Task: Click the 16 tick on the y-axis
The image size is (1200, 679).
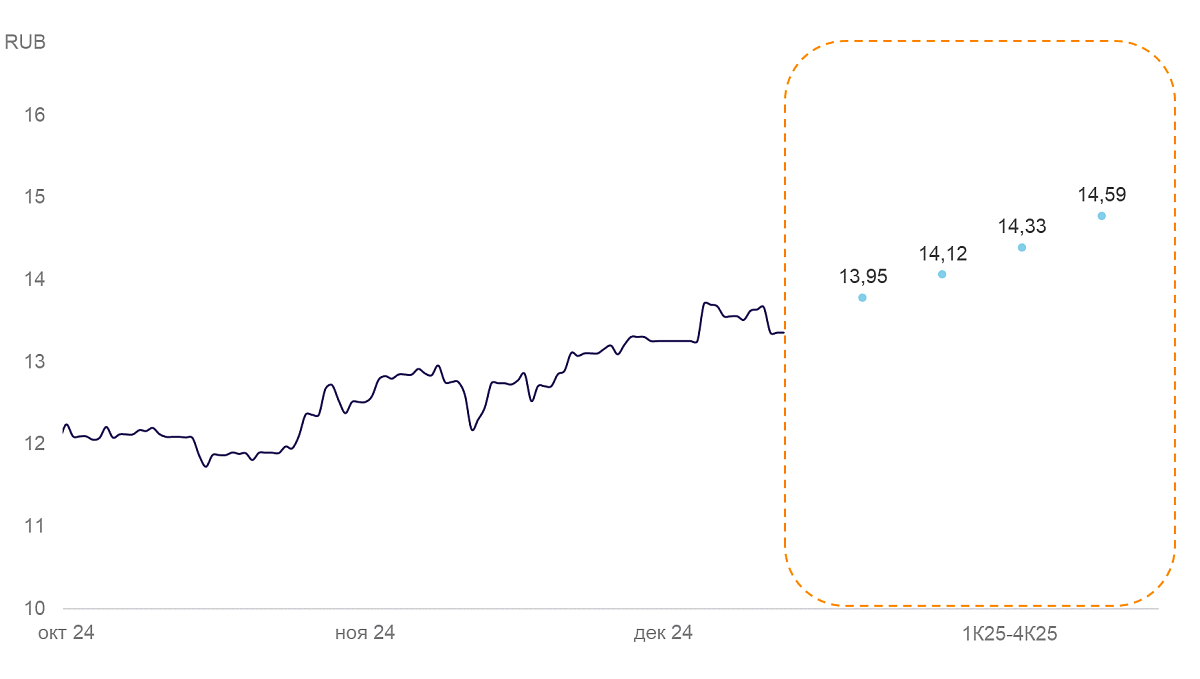Action: [x=35, y=114]
